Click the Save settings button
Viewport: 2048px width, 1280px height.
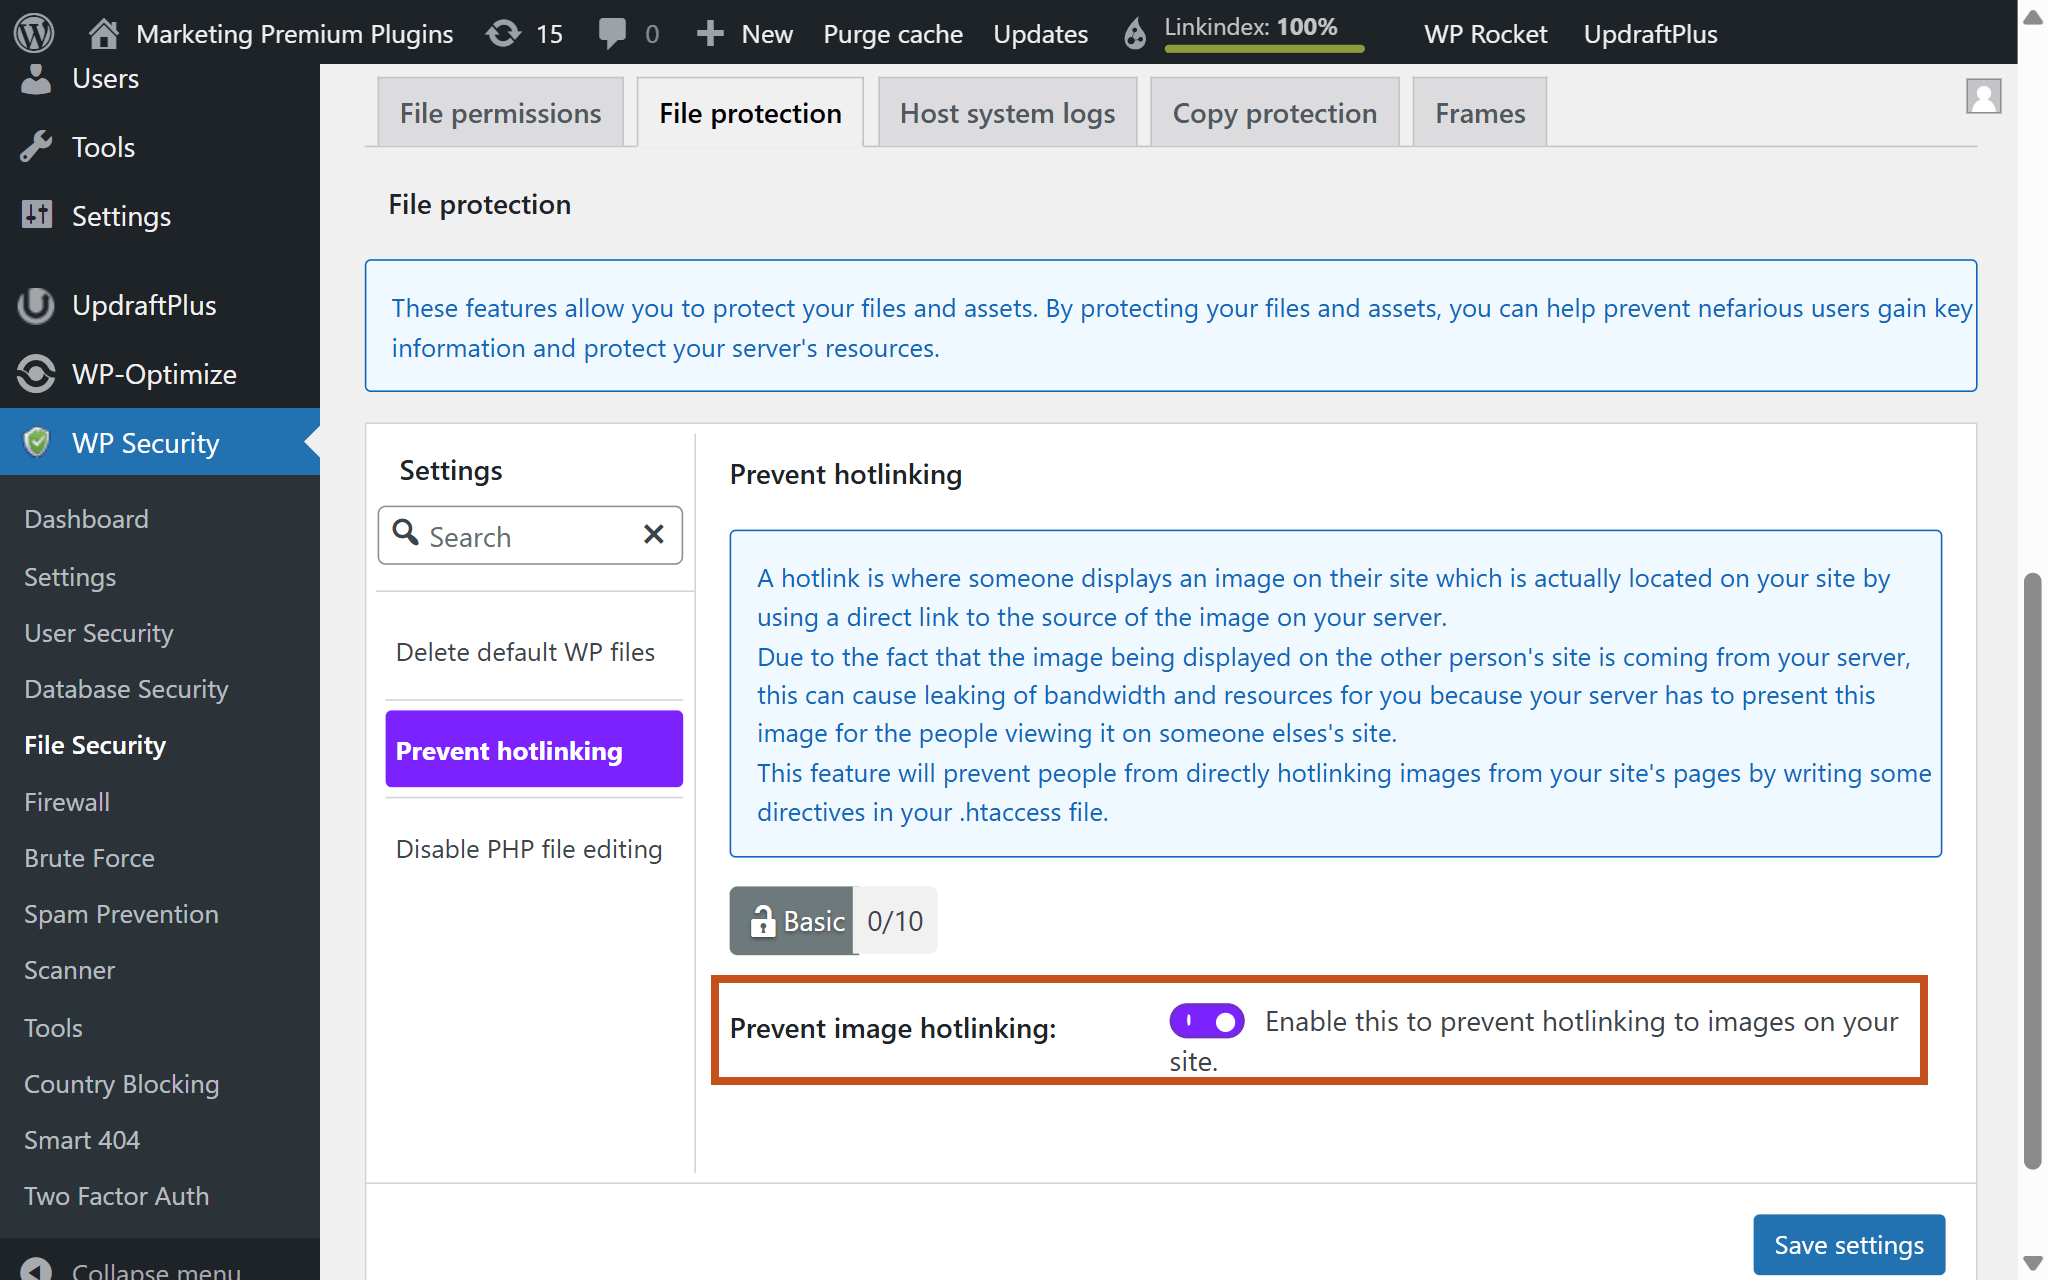tap(1848, 1244)
